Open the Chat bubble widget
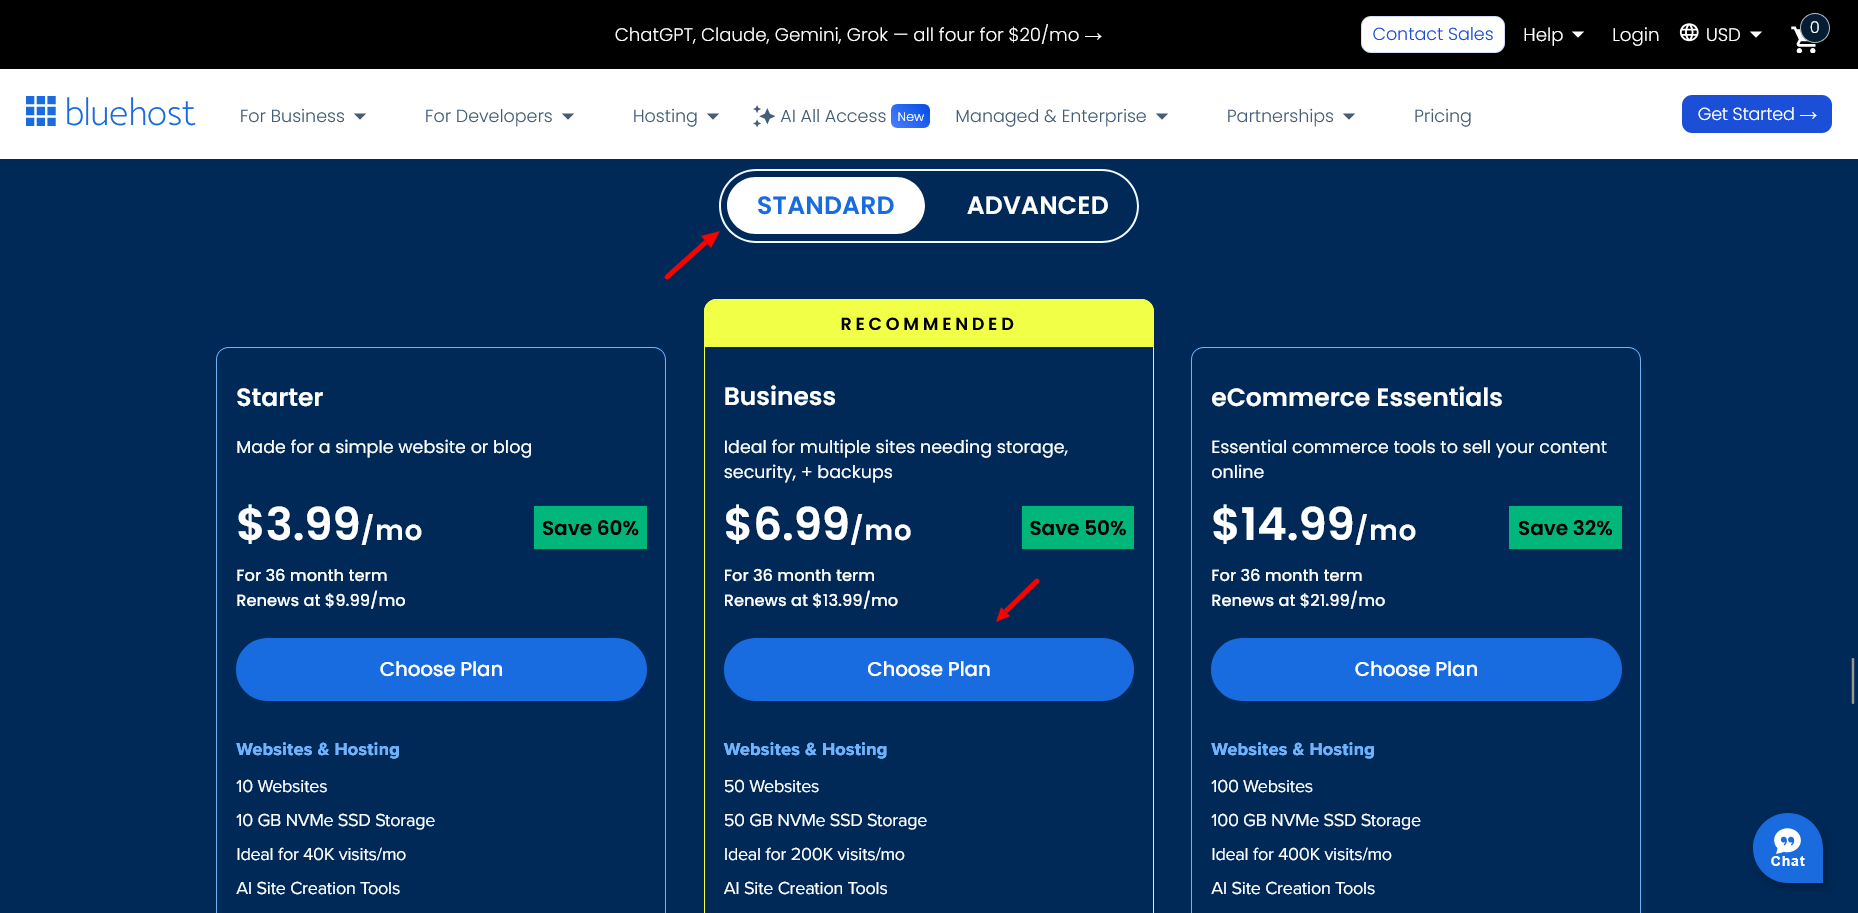1858x913 pixels. coord(1787,847)
